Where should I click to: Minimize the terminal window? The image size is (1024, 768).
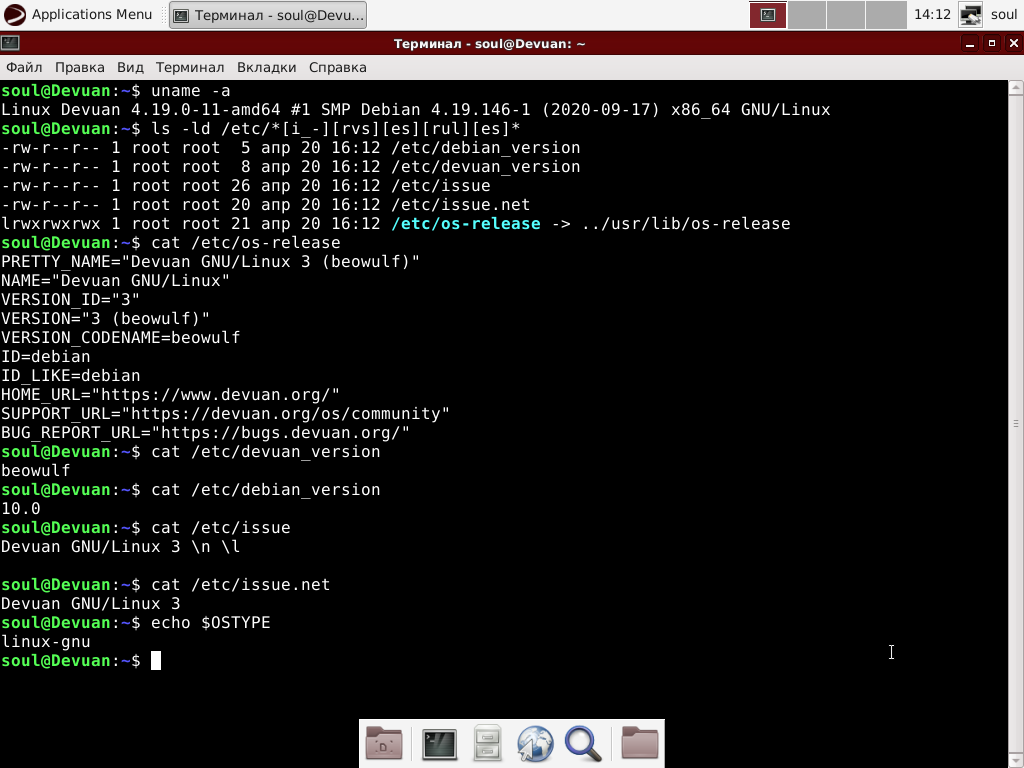(x=970, y=43)
